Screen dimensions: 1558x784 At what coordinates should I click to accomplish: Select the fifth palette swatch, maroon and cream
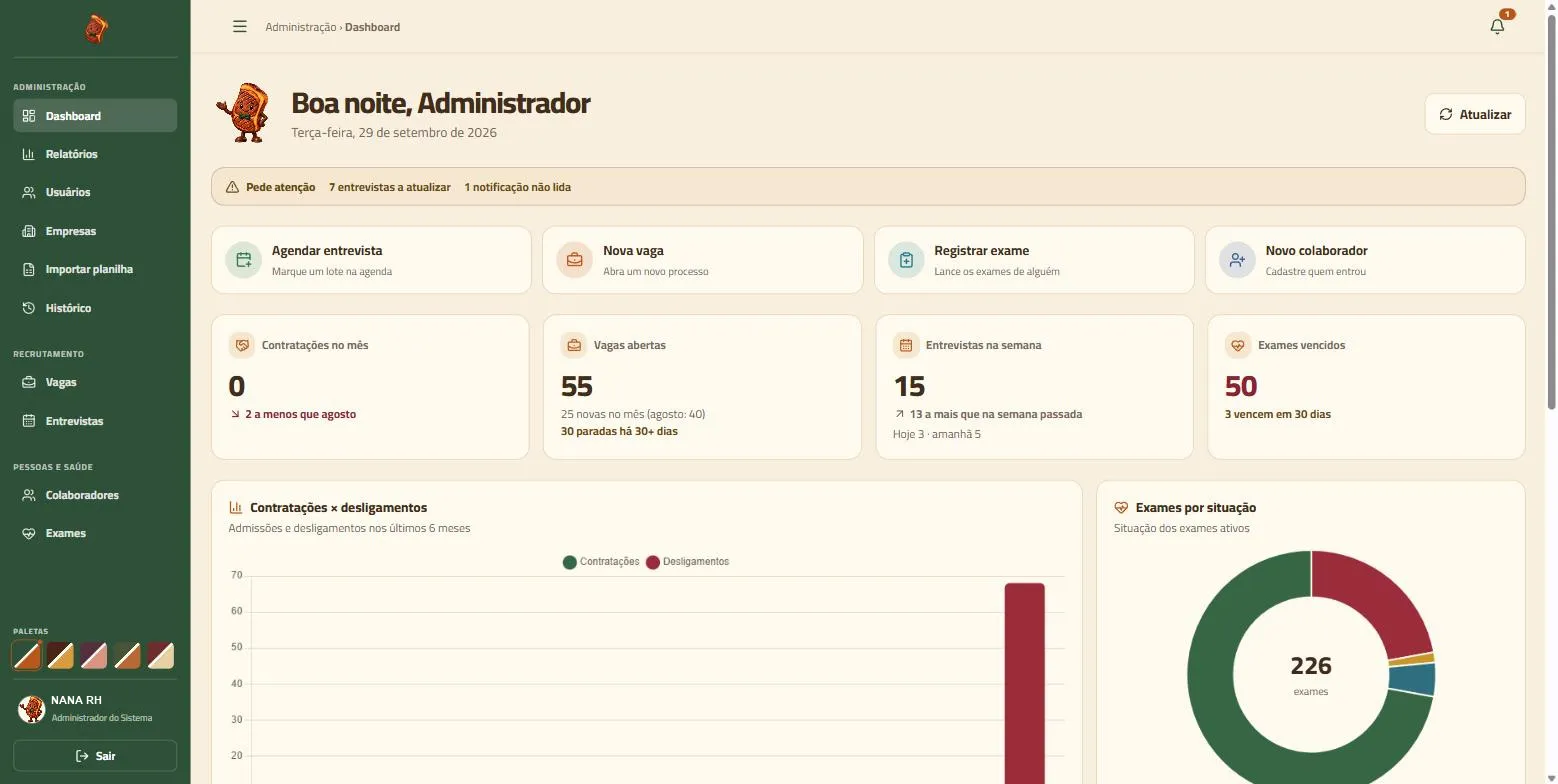[161, 656]
